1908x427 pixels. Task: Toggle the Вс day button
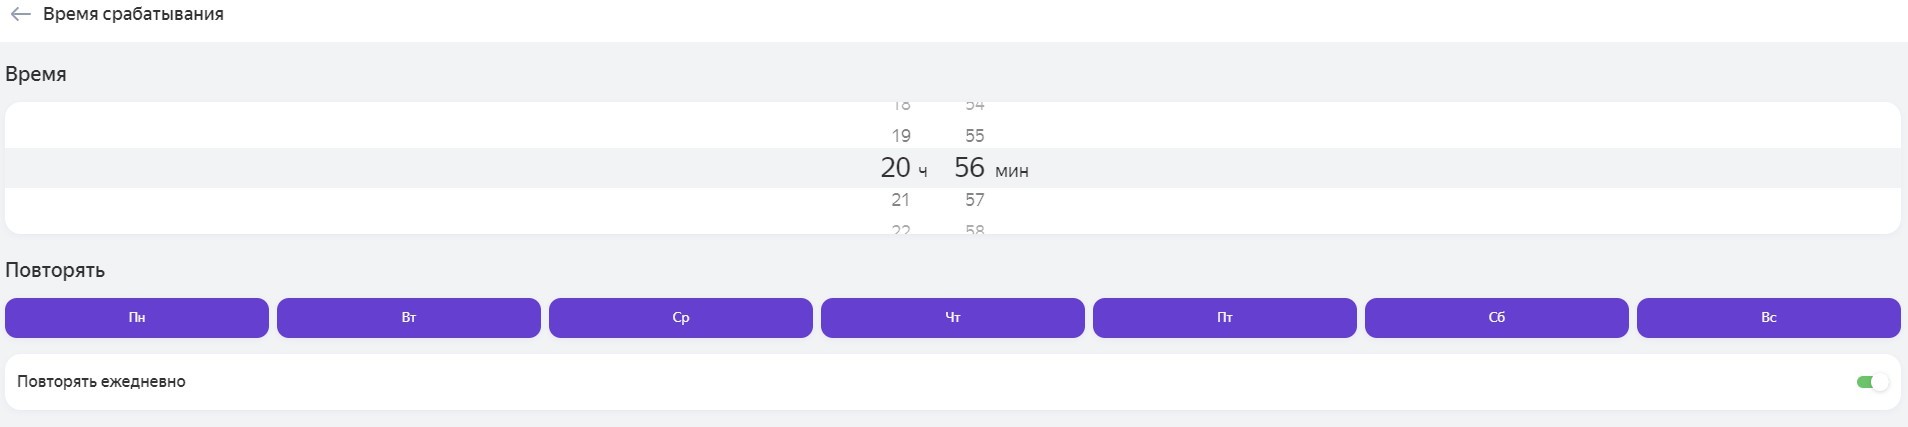pyautogui.click(x=1769, y=318)
